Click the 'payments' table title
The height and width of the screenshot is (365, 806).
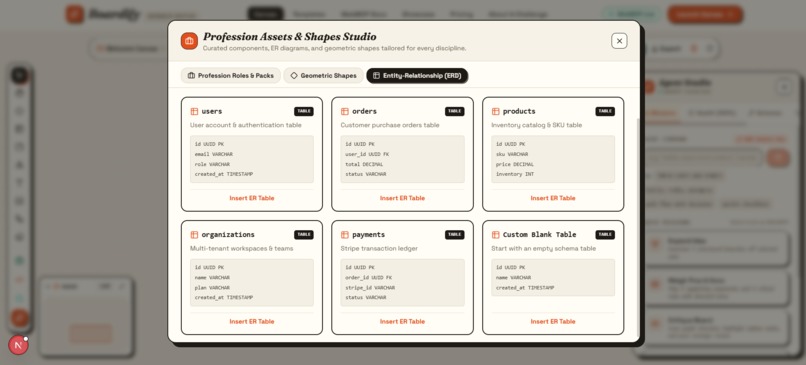pos(369,234)
